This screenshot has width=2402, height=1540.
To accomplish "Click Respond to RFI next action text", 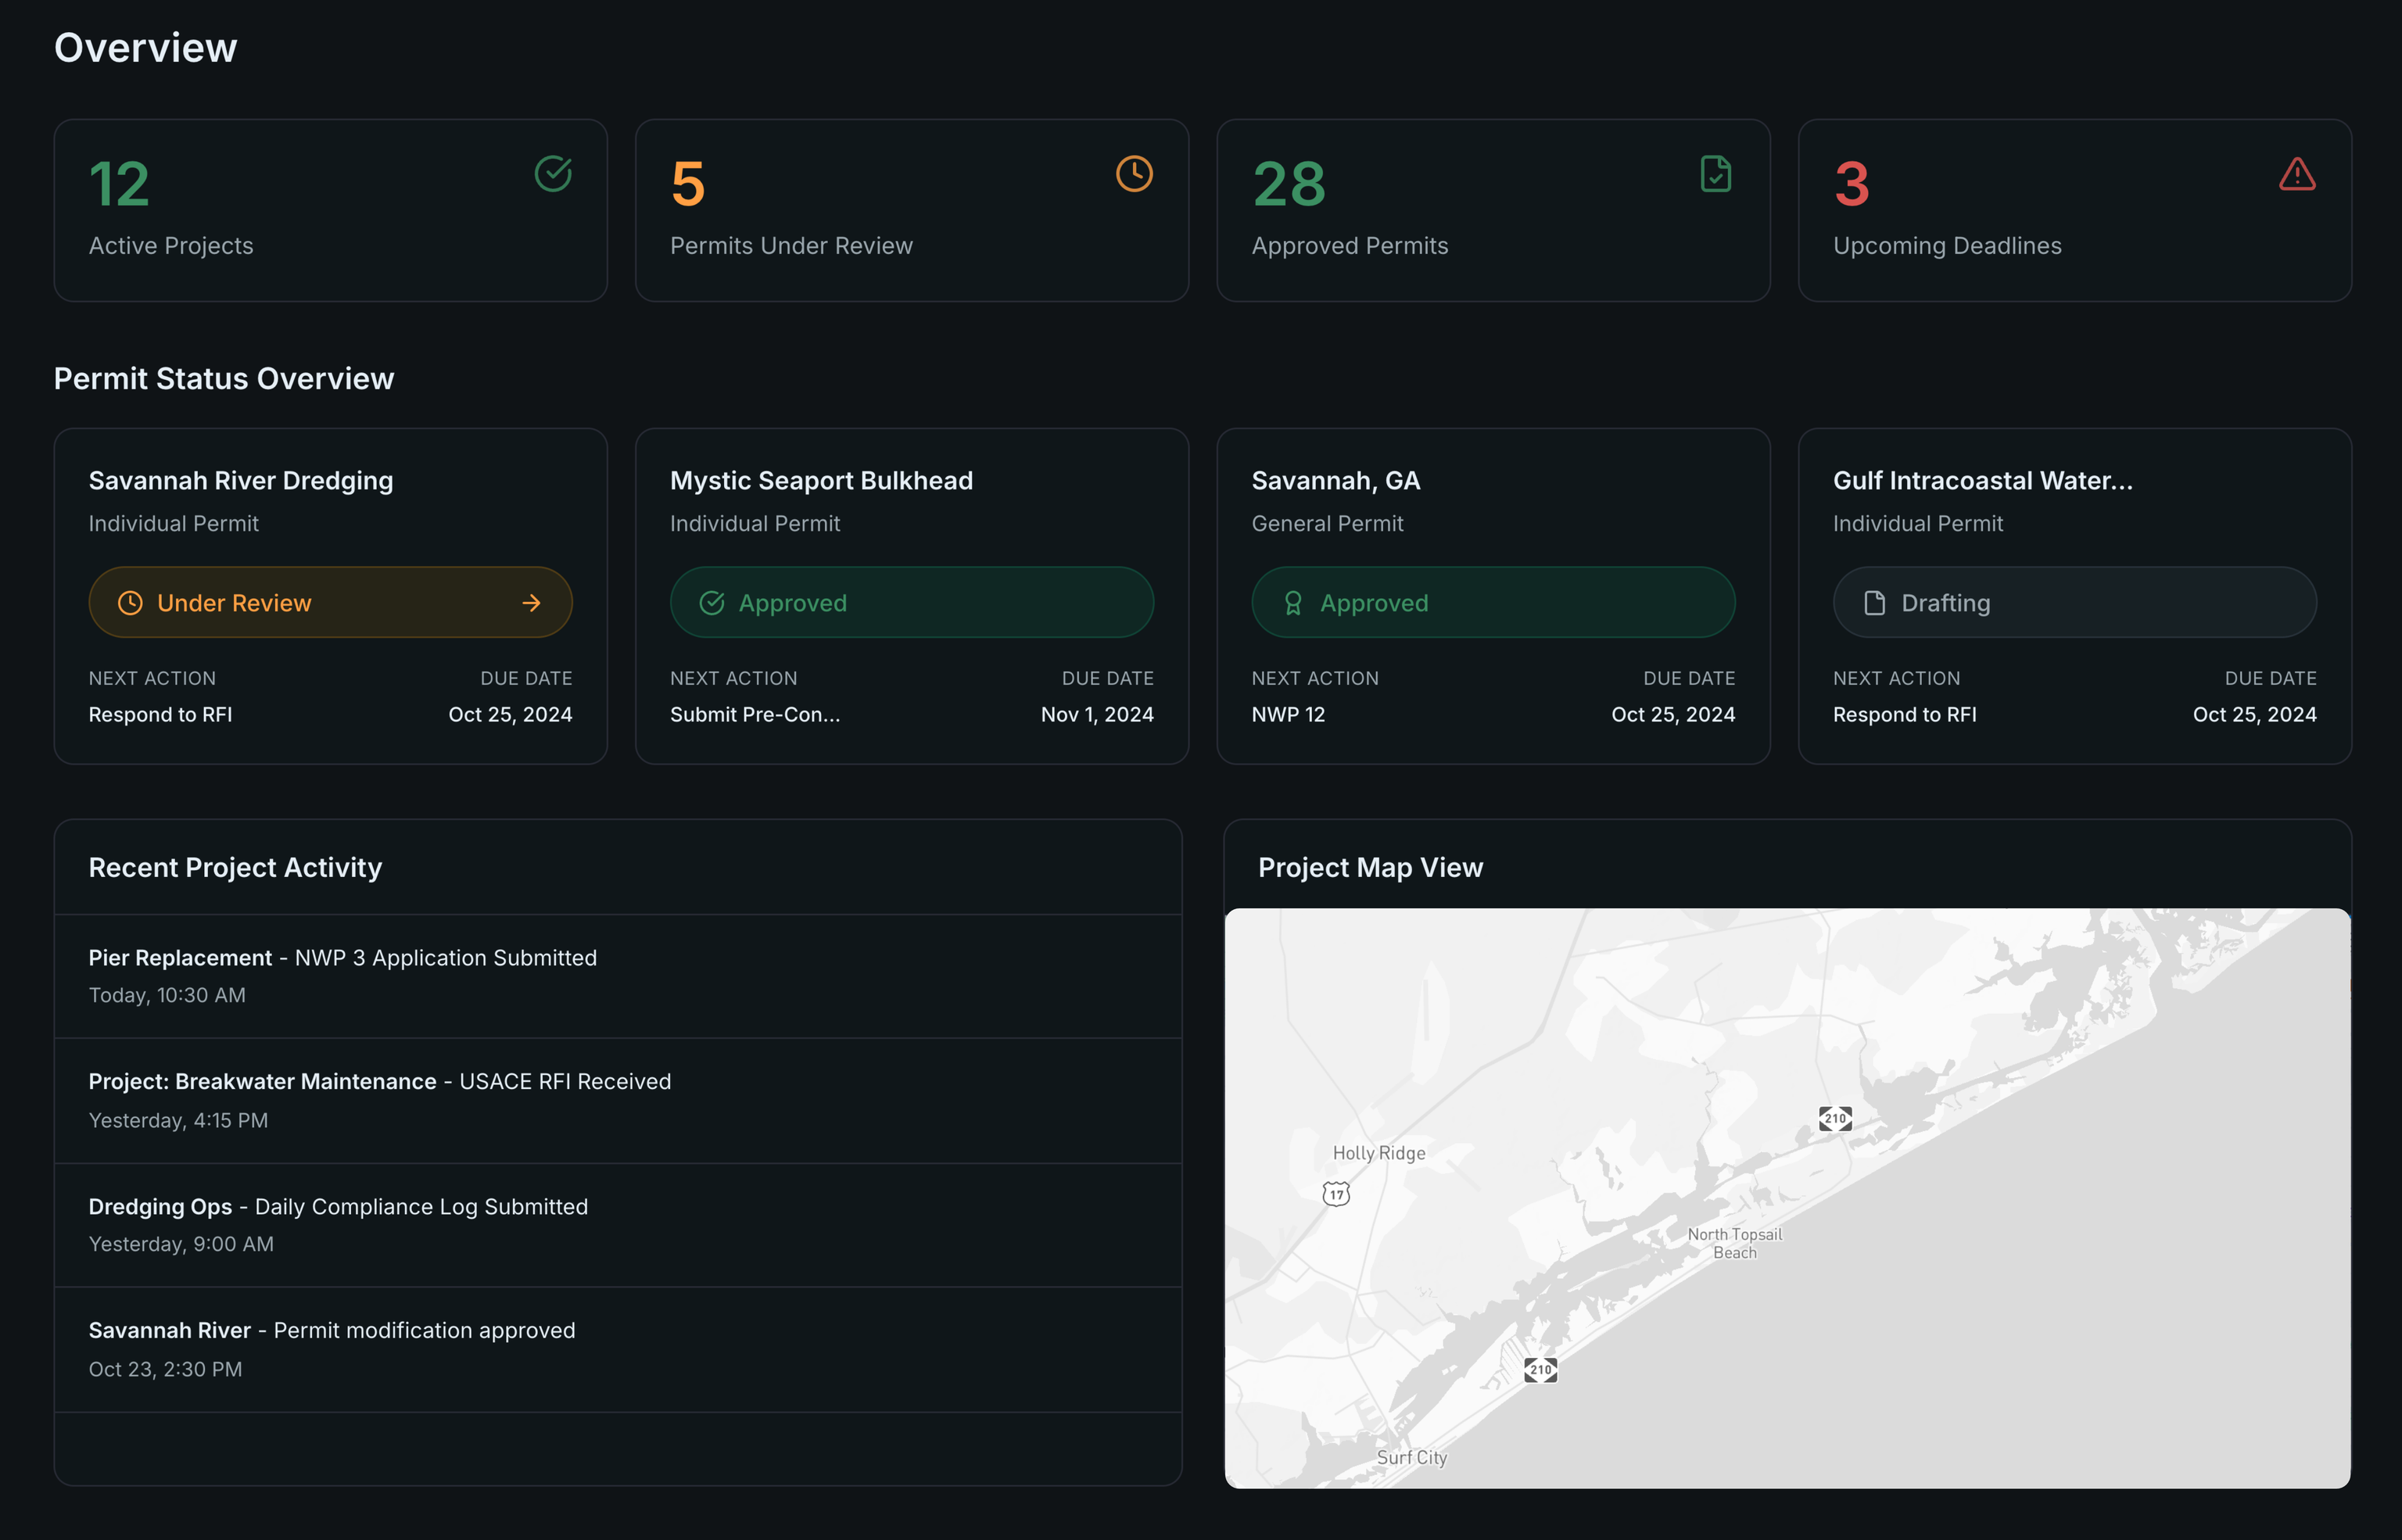I will [160, 714].
